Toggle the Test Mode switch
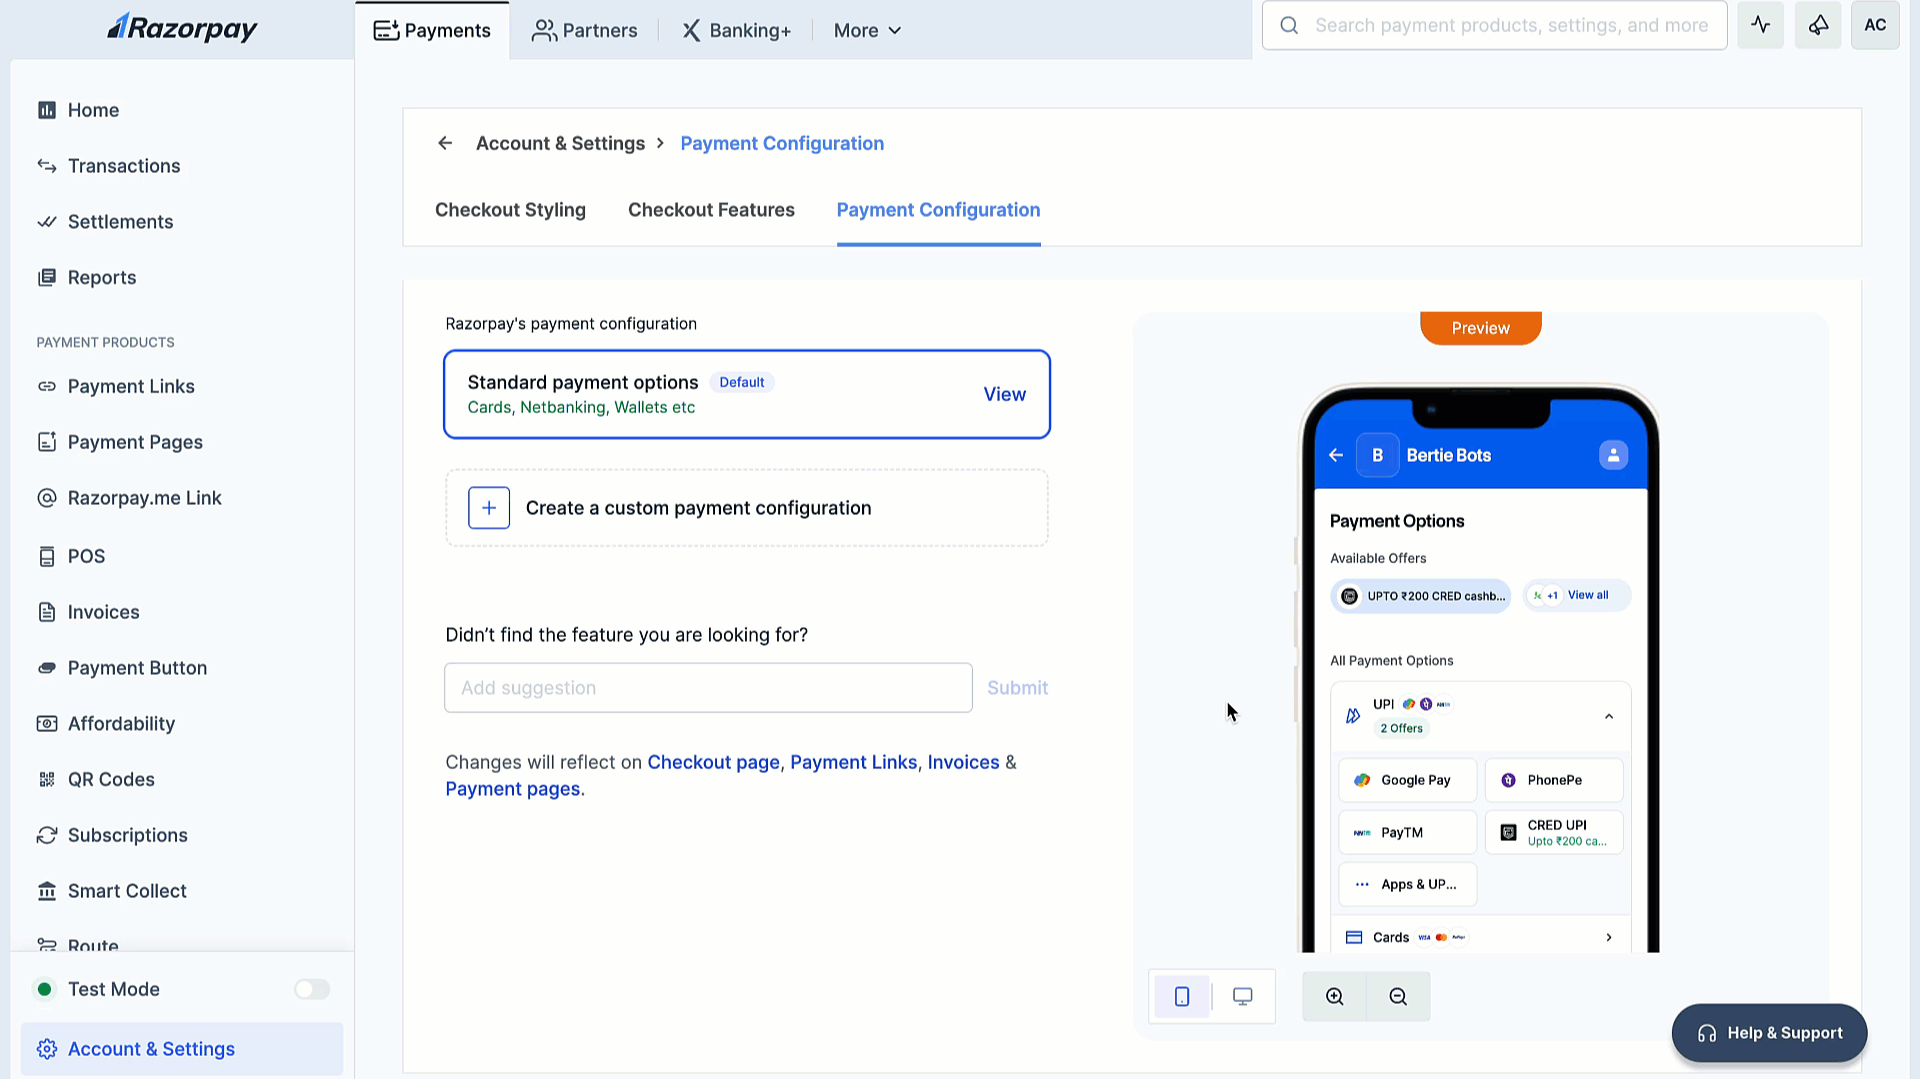Viewport: 1920px width, 1079px height. 312,989
